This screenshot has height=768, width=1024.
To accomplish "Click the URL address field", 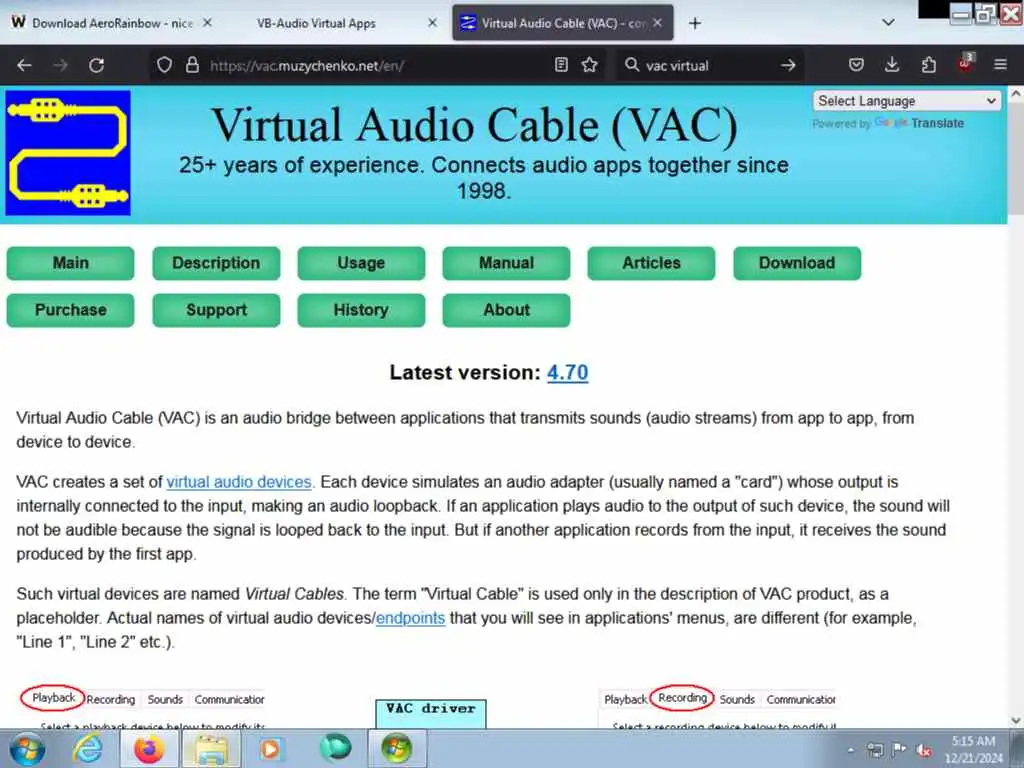I will coord(376,65).
